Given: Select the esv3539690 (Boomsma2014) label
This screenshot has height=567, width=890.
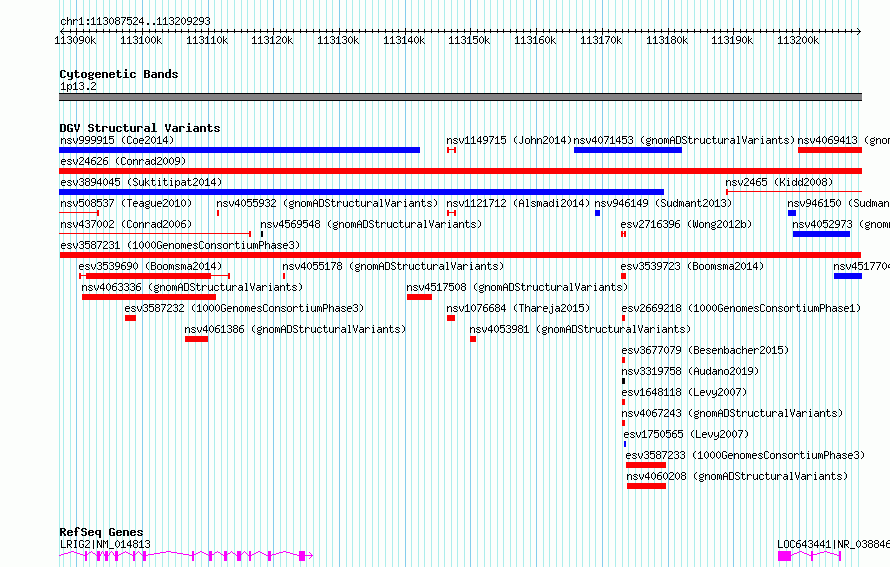Looking at the screenshot, I should point(150,266).
